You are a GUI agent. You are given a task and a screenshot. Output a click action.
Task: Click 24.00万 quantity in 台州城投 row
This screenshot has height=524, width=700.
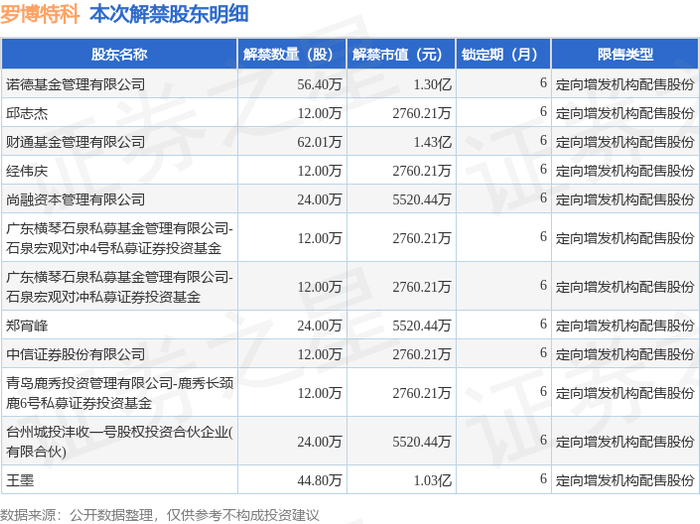click(x=320, y=441)
